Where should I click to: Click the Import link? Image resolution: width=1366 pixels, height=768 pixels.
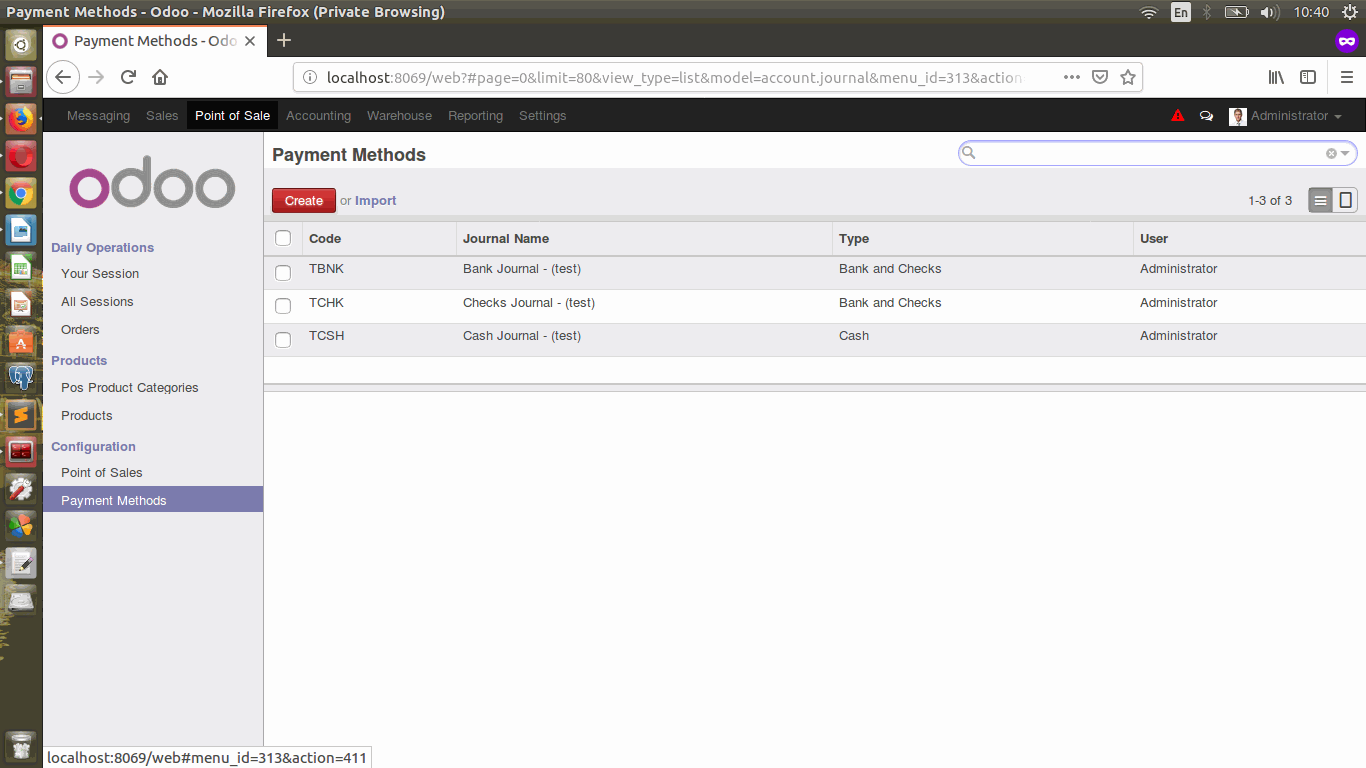[375, 201]
